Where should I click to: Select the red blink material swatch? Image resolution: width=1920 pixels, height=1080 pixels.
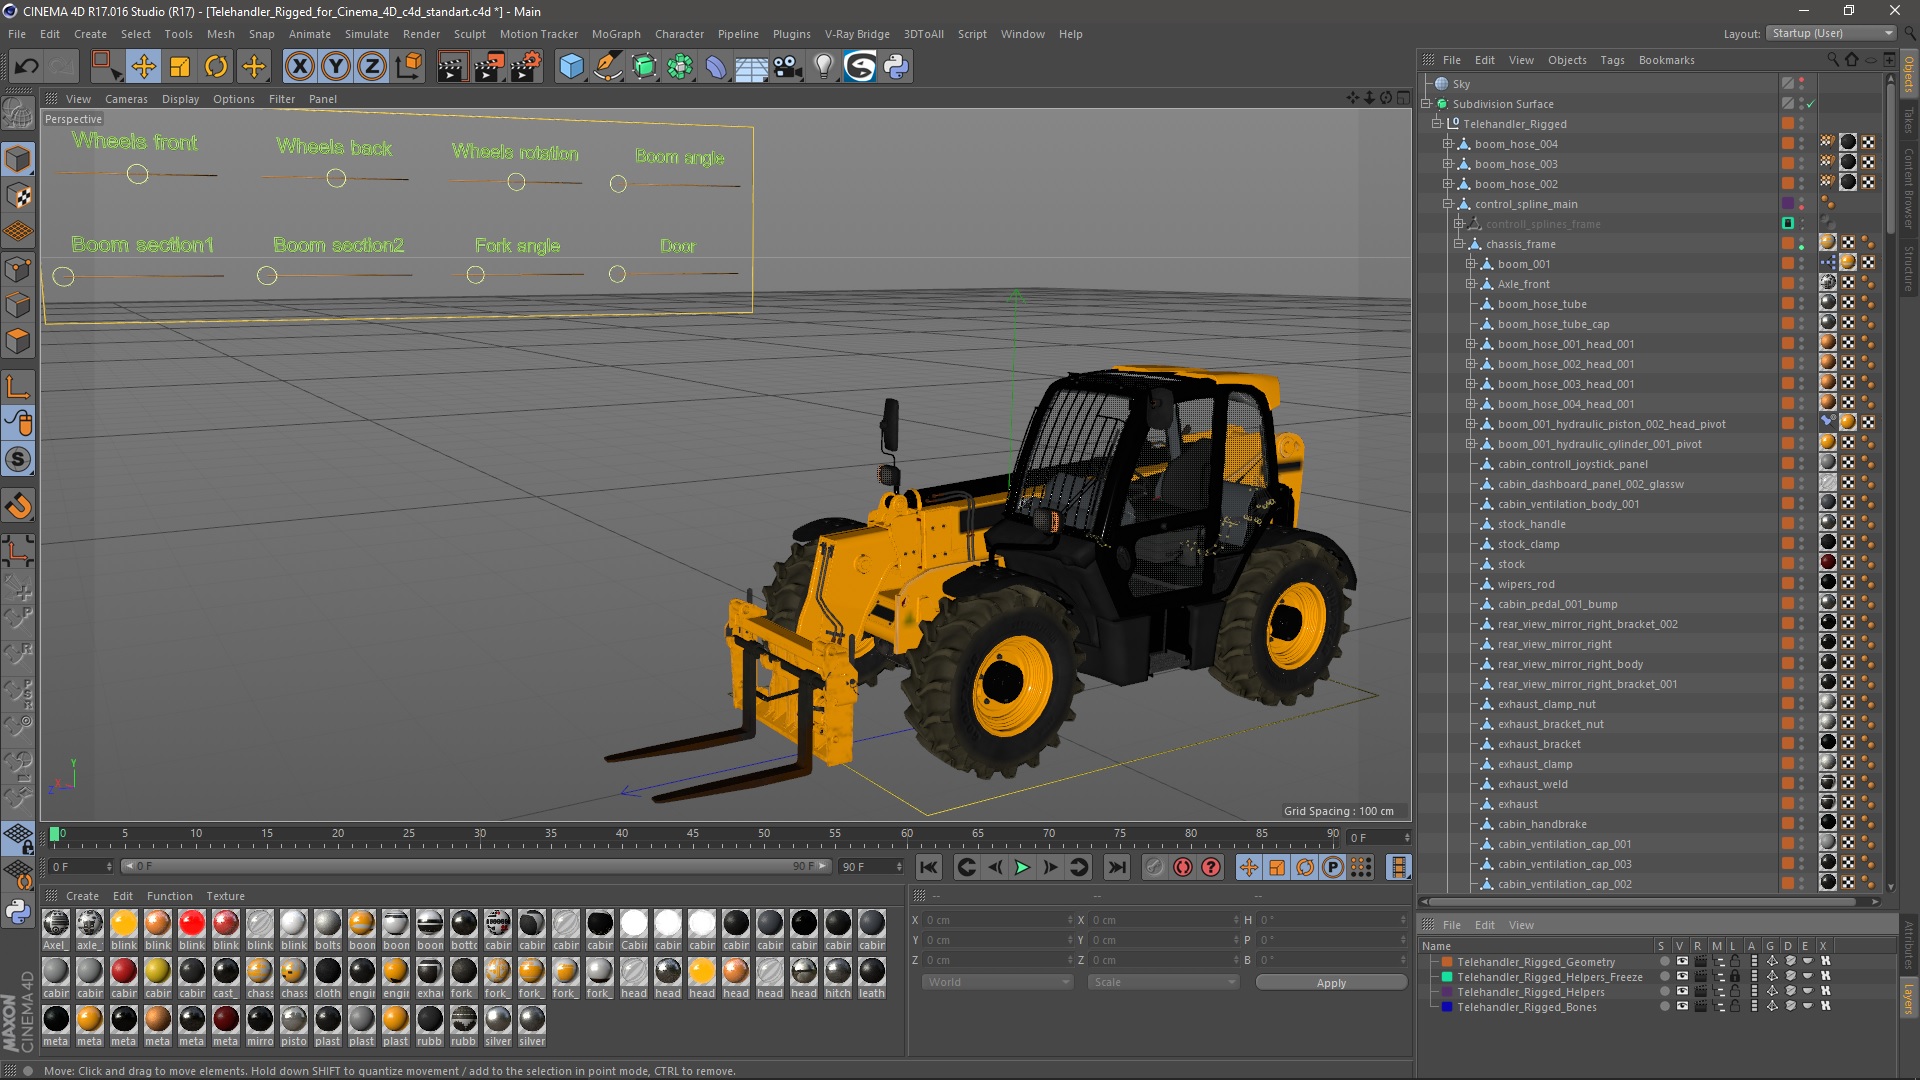[x=192, y=924]
